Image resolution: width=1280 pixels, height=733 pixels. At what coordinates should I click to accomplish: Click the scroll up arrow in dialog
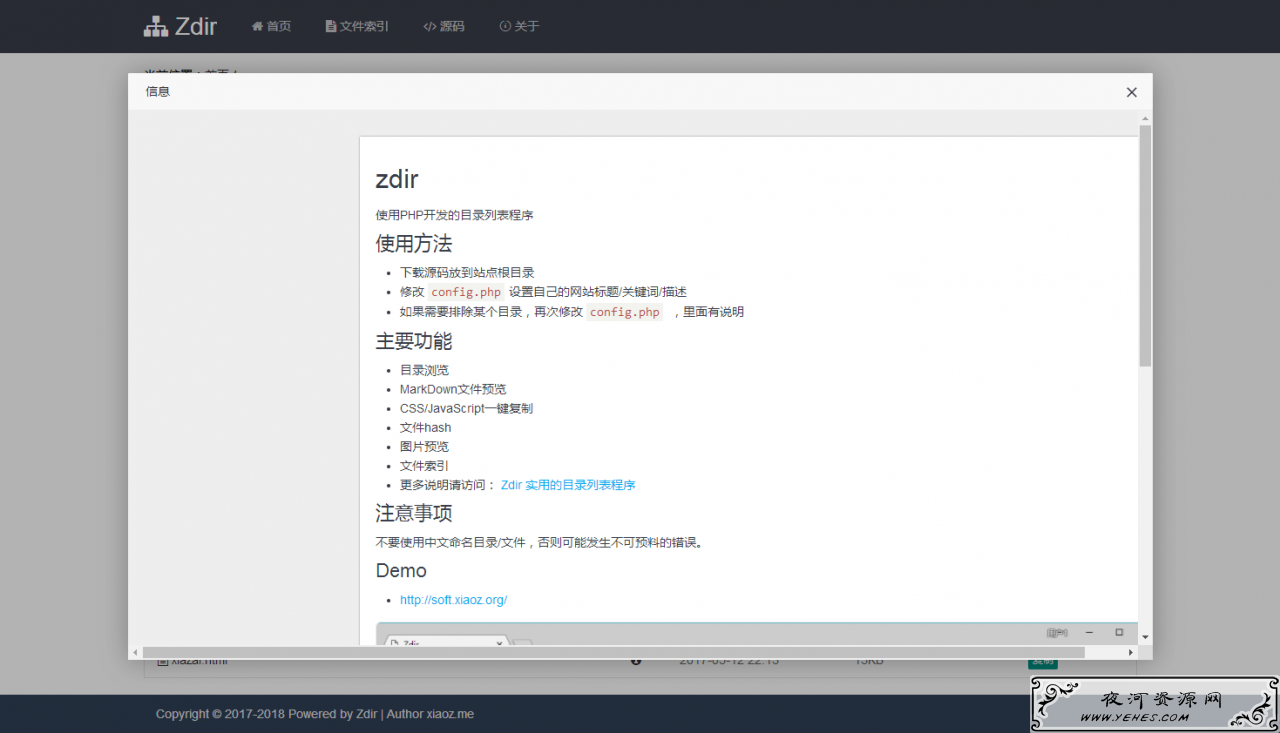click(1145, 118)
